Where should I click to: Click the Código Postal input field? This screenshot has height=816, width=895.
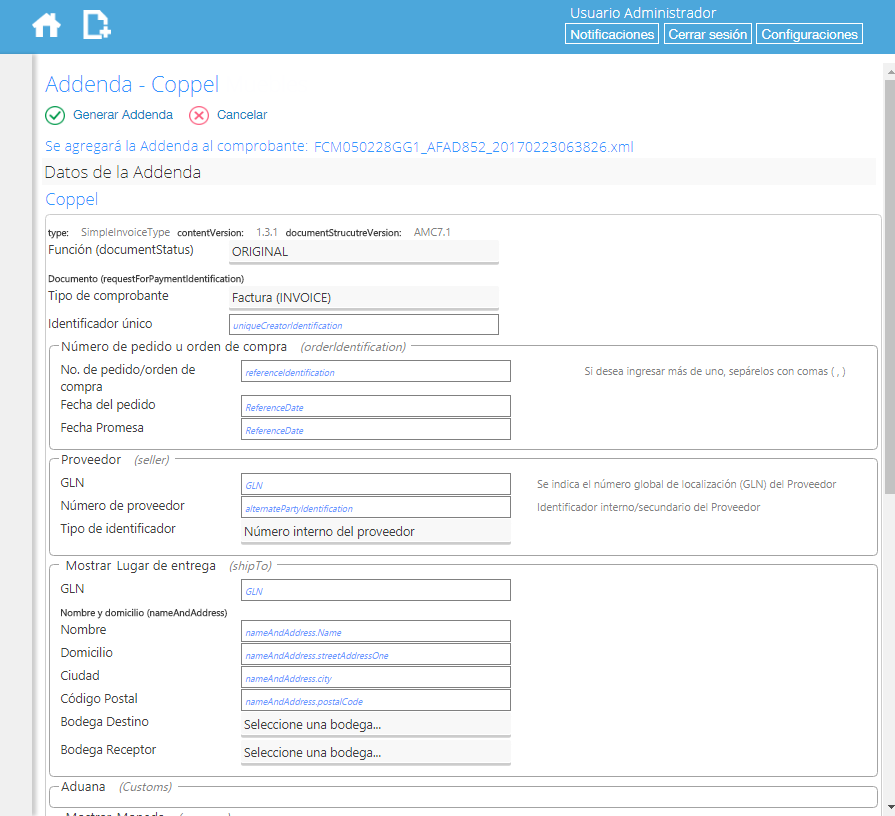point(376,700)
